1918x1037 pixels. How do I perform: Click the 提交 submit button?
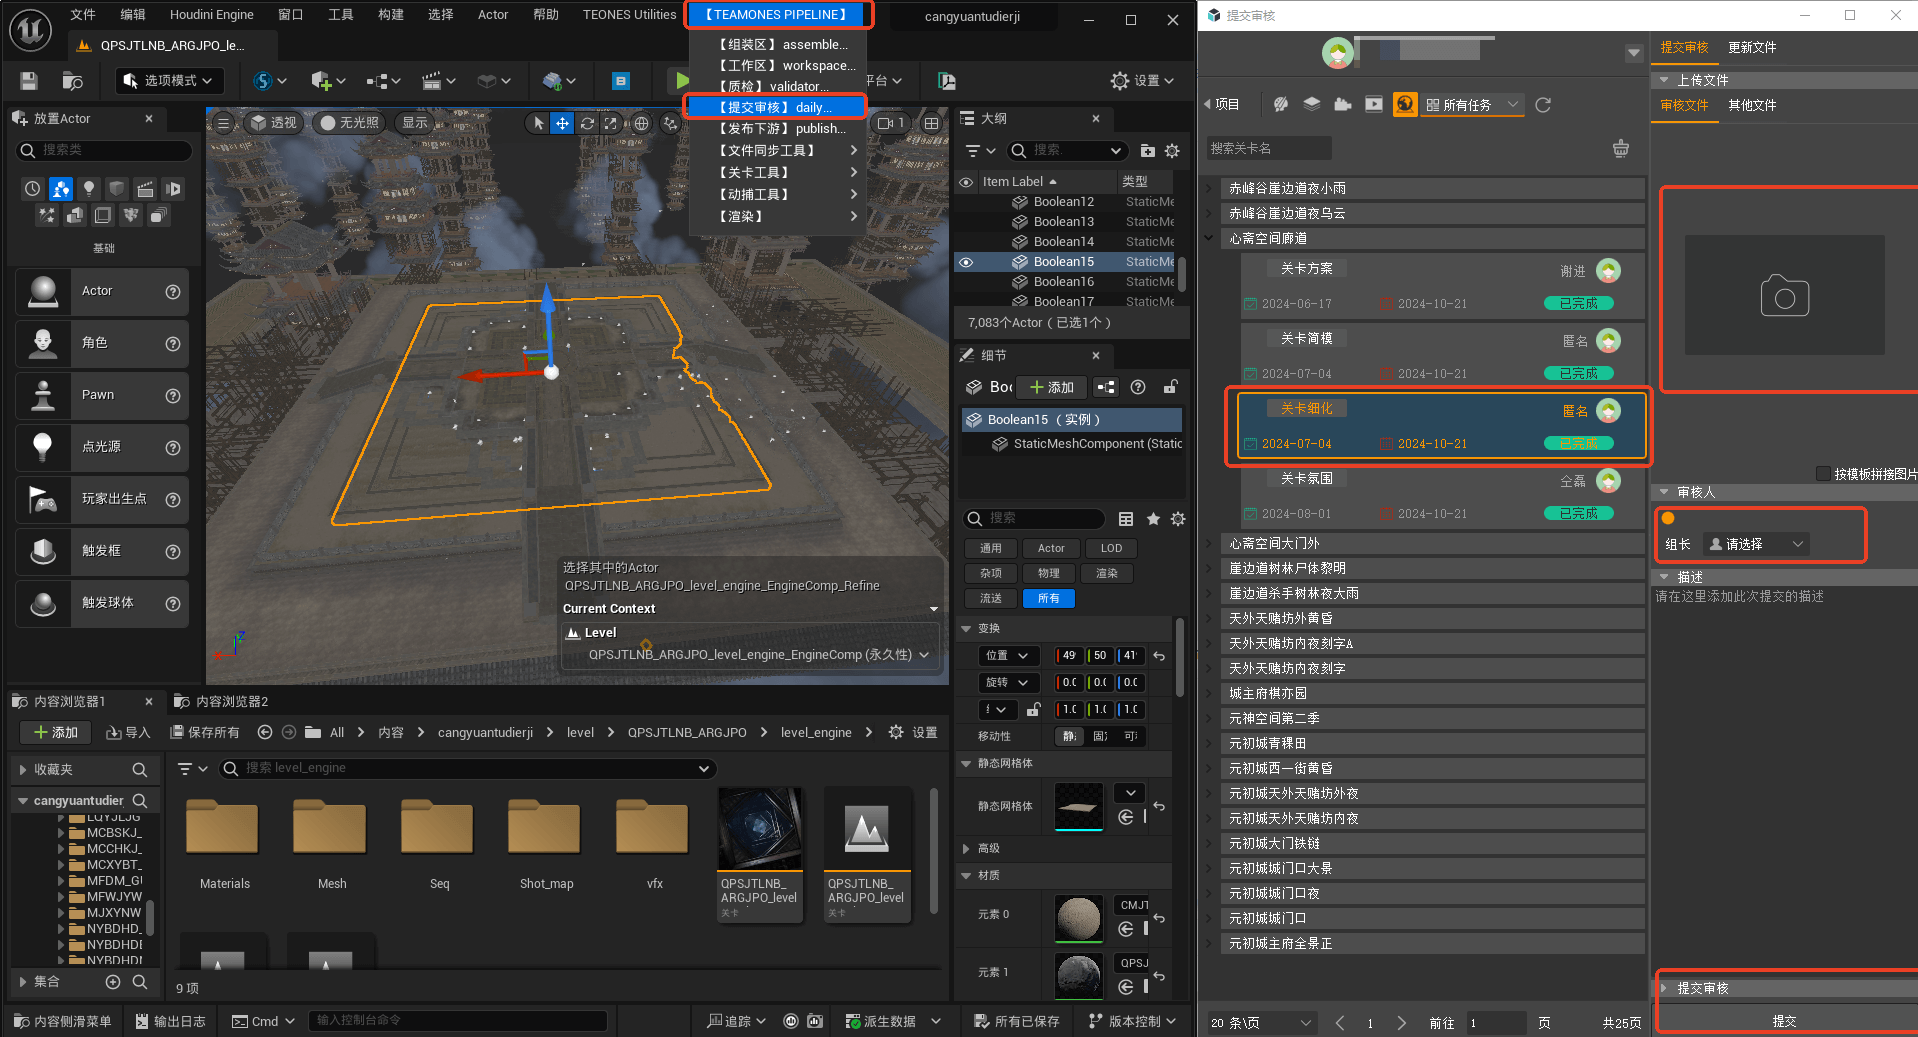(x=1784, y=1021)
